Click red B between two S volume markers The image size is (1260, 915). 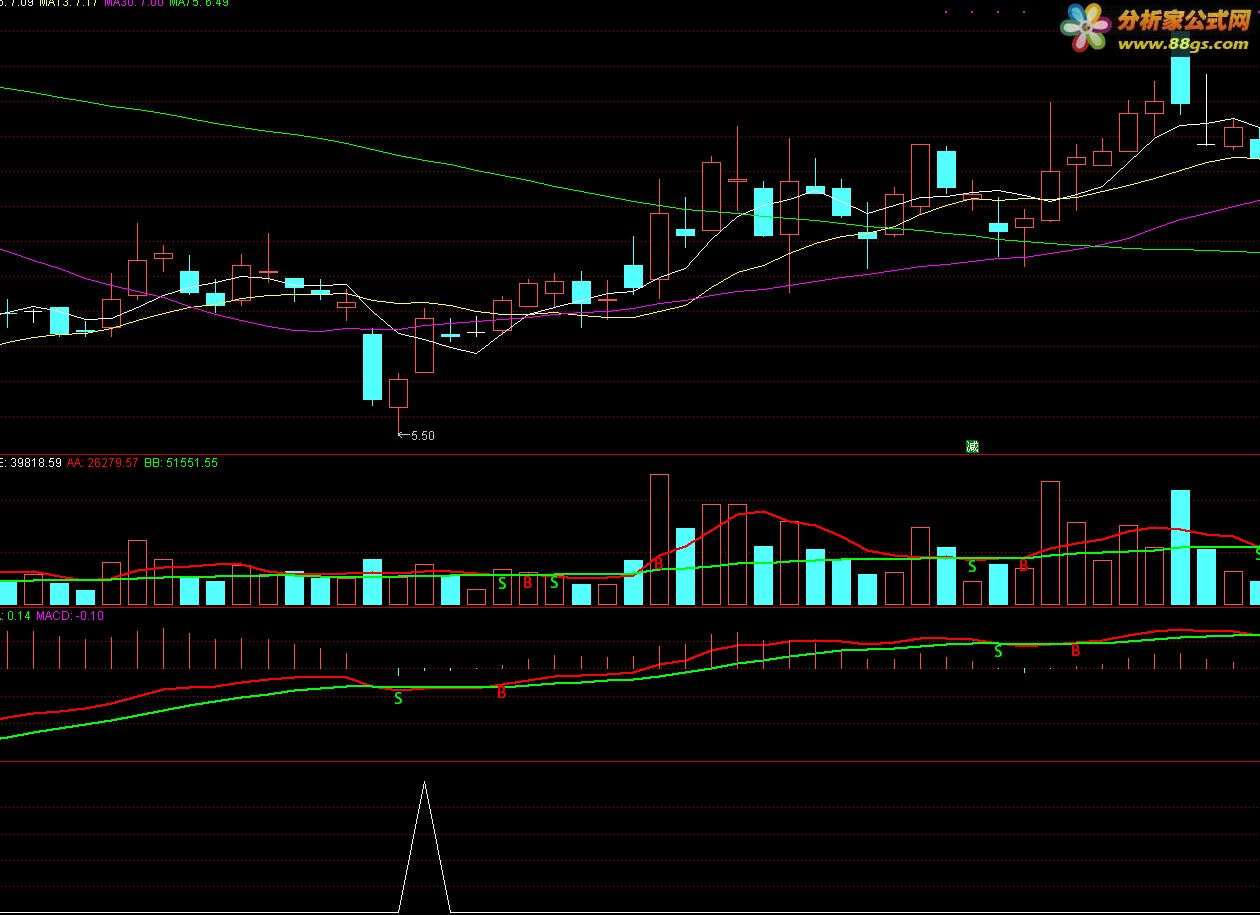528,582
